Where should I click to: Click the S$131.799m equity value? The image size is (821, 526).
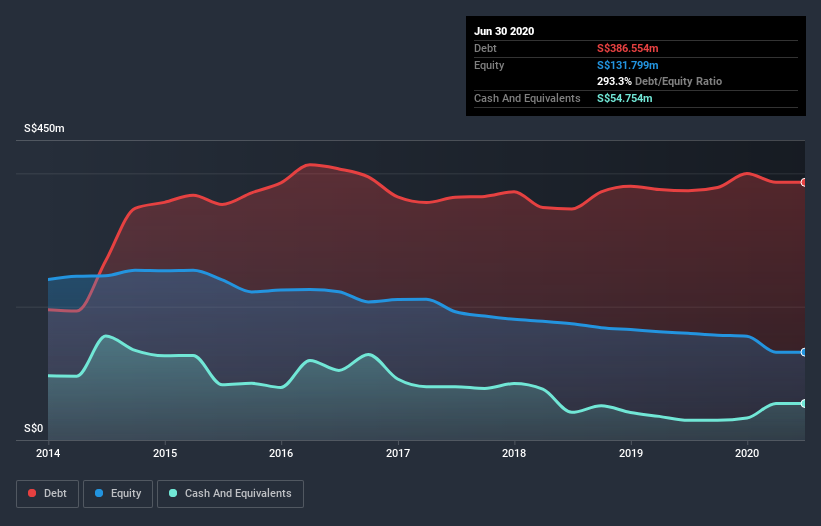click(x=628, y=65)
